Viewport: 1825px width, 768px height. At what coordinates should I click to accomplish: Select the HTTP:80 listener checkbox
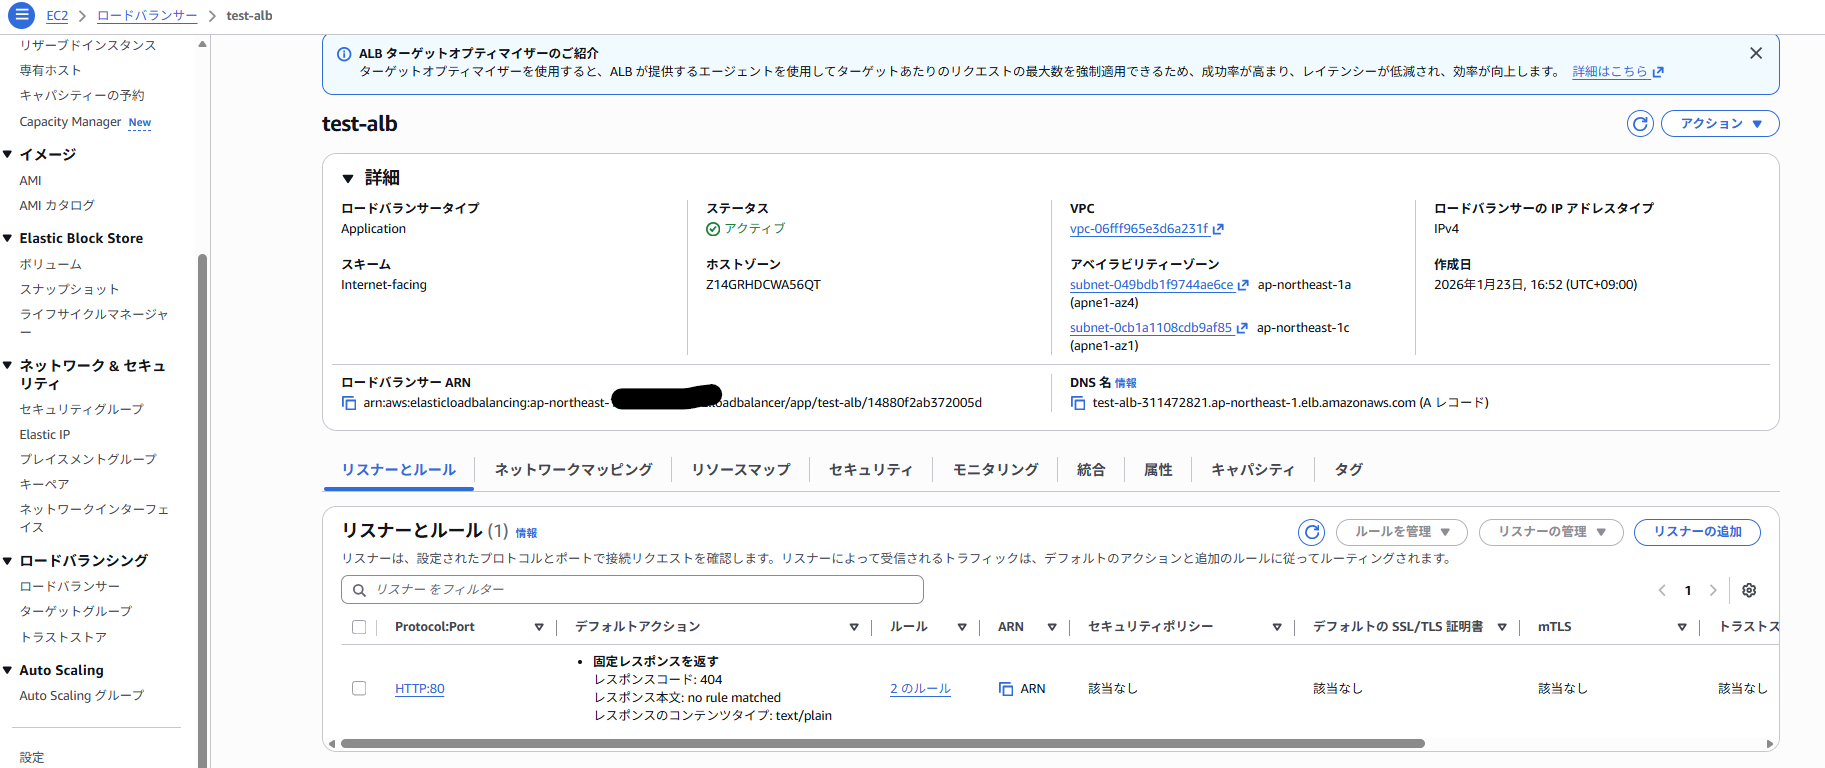pos(359,689)
